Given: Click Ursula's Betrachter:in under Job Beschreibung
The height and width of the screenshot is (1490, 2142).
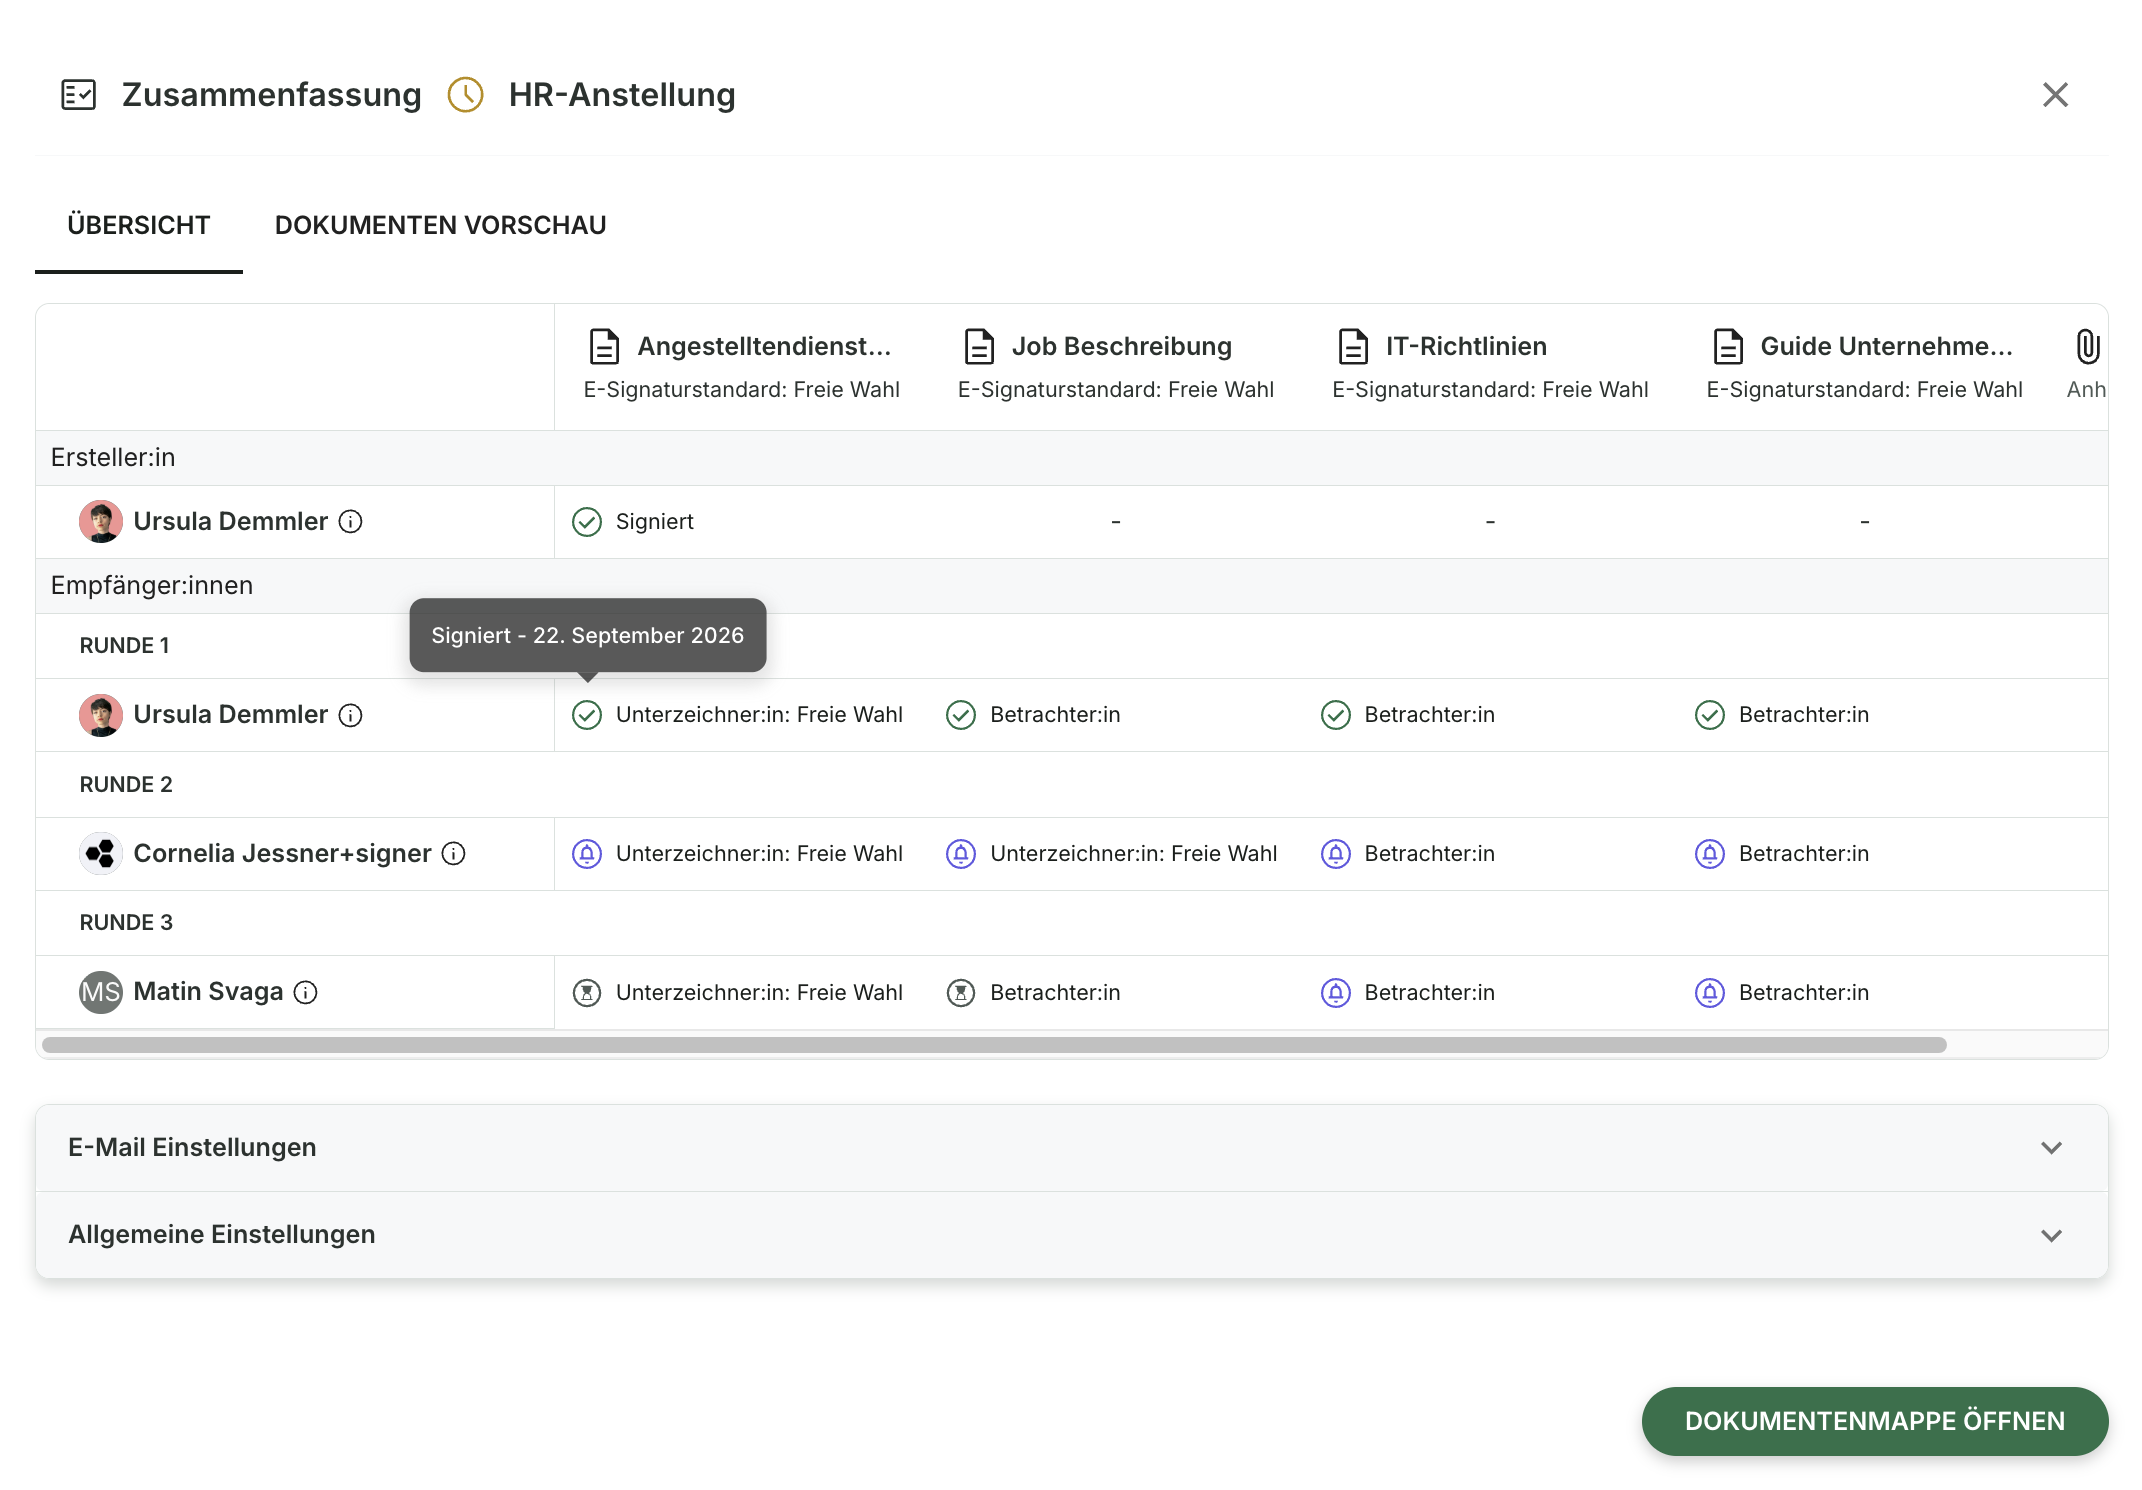Looking at the screenshot, I should click(x=1055, y=715).
